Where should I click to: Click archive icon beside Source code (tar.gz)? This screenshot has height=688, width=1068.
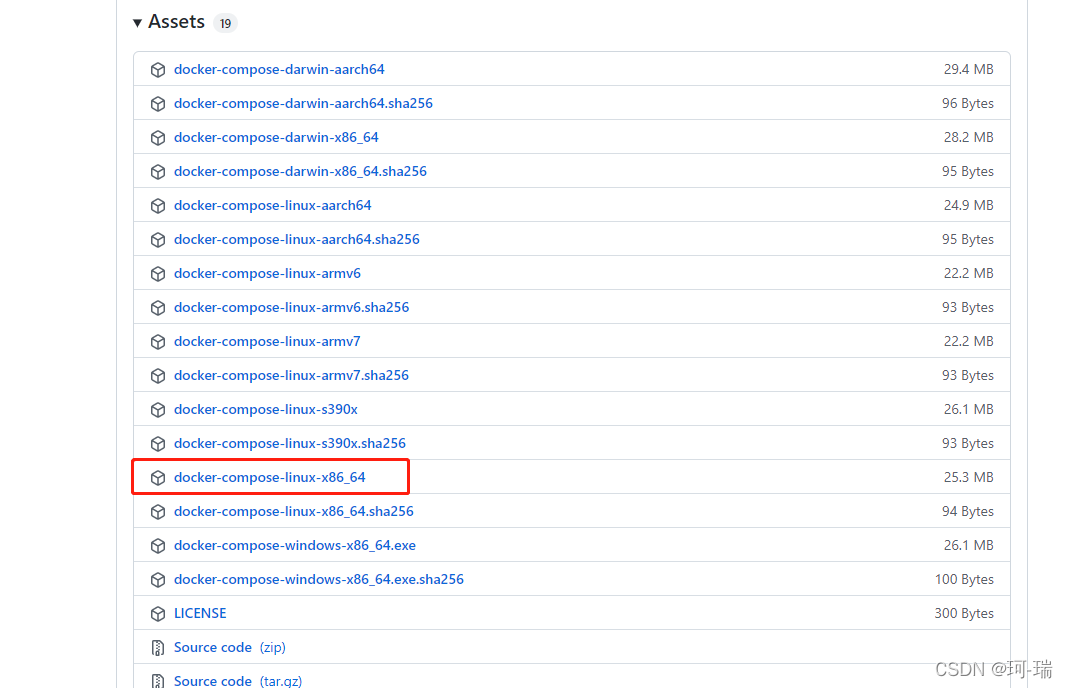158,681
